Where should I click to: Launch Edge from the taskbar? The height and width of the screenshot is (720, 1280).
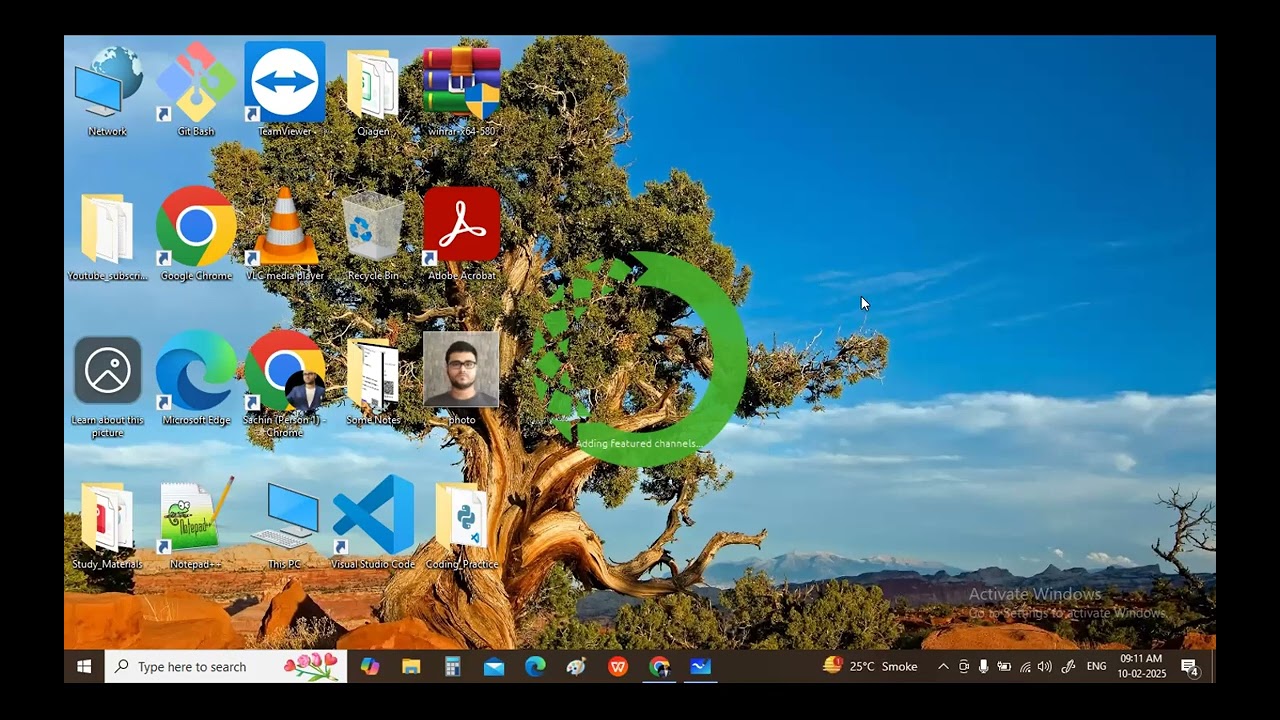[x=535, y=666]
